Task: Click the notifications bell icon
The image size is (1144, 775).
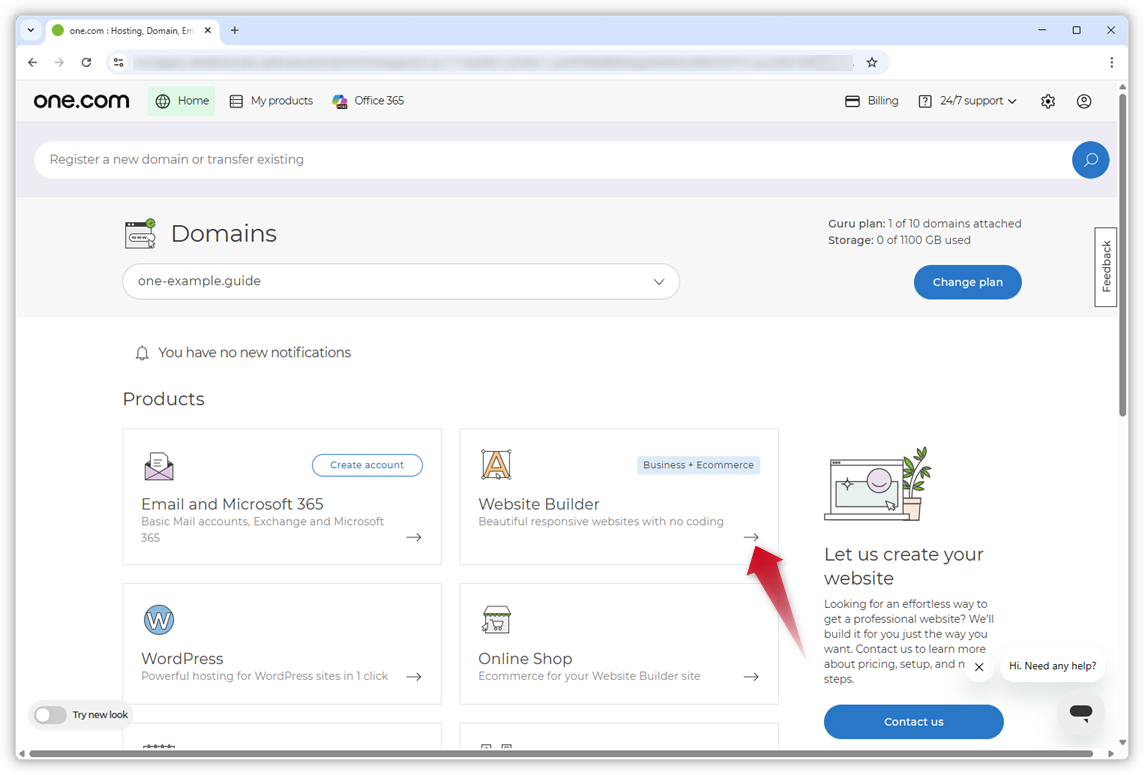Action: pyautogui.click(x=142, y=352)
